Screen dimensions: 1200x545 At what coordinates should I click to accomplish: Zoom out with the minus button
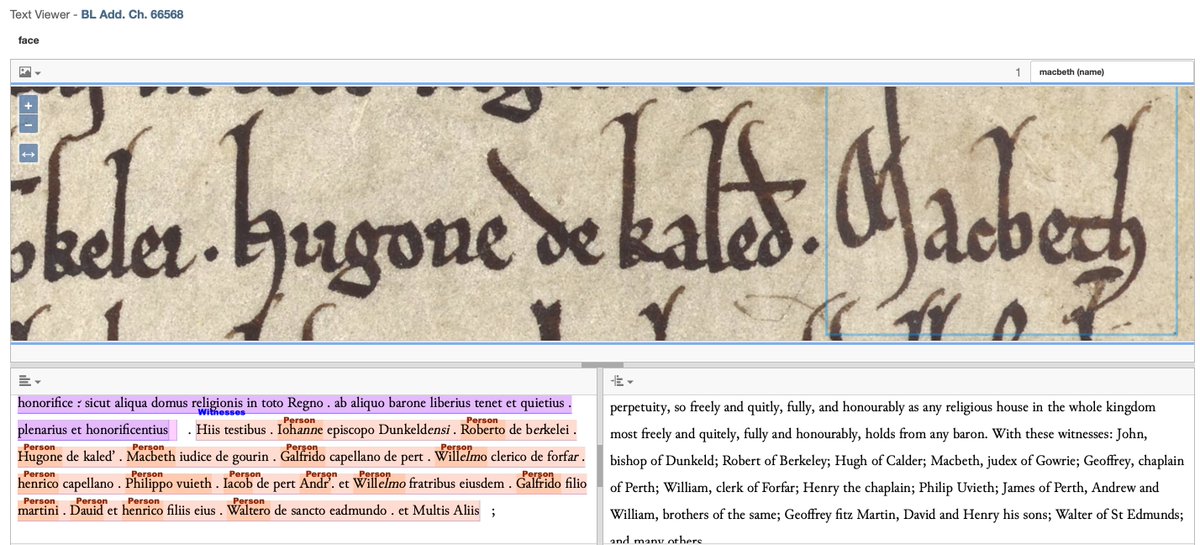pos(28,124)
